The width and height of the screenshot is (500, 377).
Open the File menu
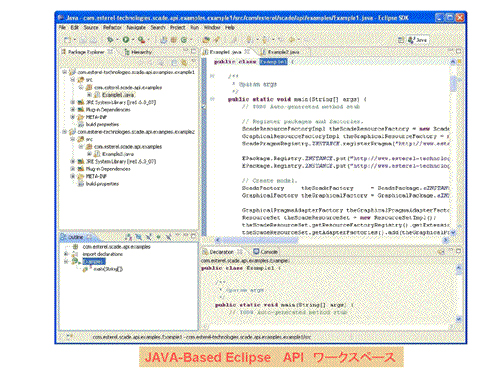[x=63, y=28]
